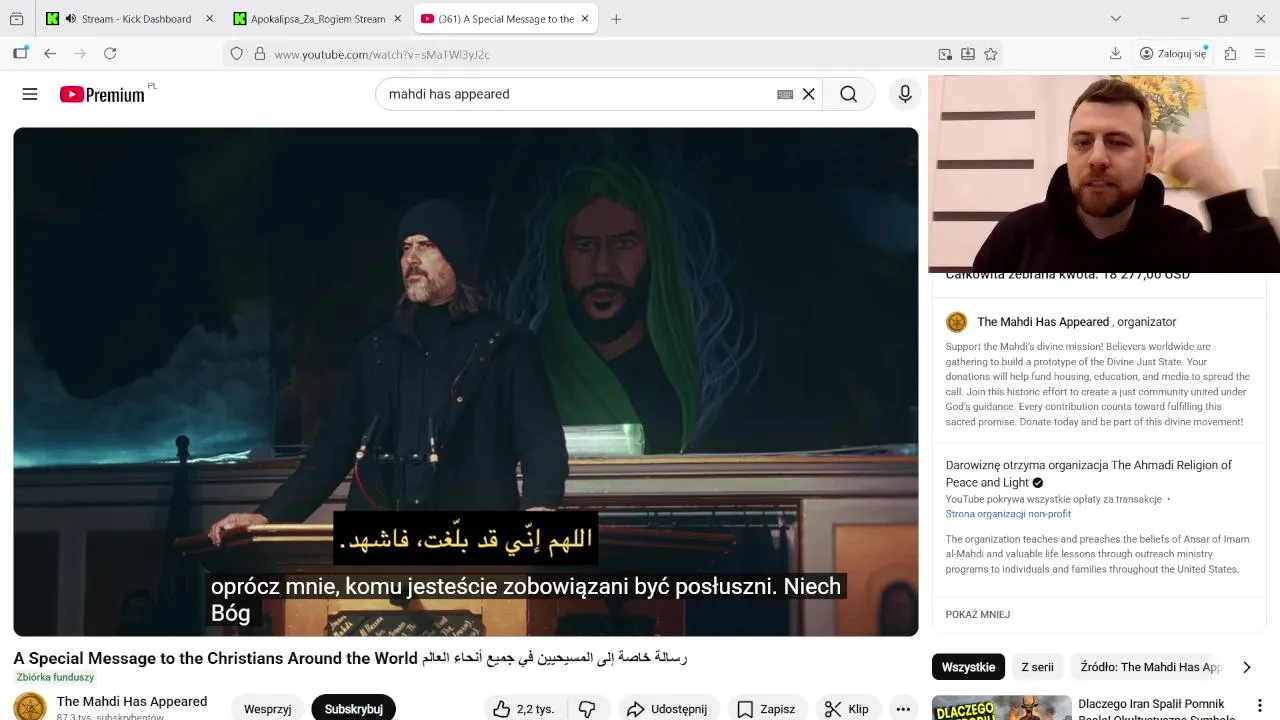Open more video actions menu
The width and height of the screenshot is (1280, 720).
[x=903, y=709]
